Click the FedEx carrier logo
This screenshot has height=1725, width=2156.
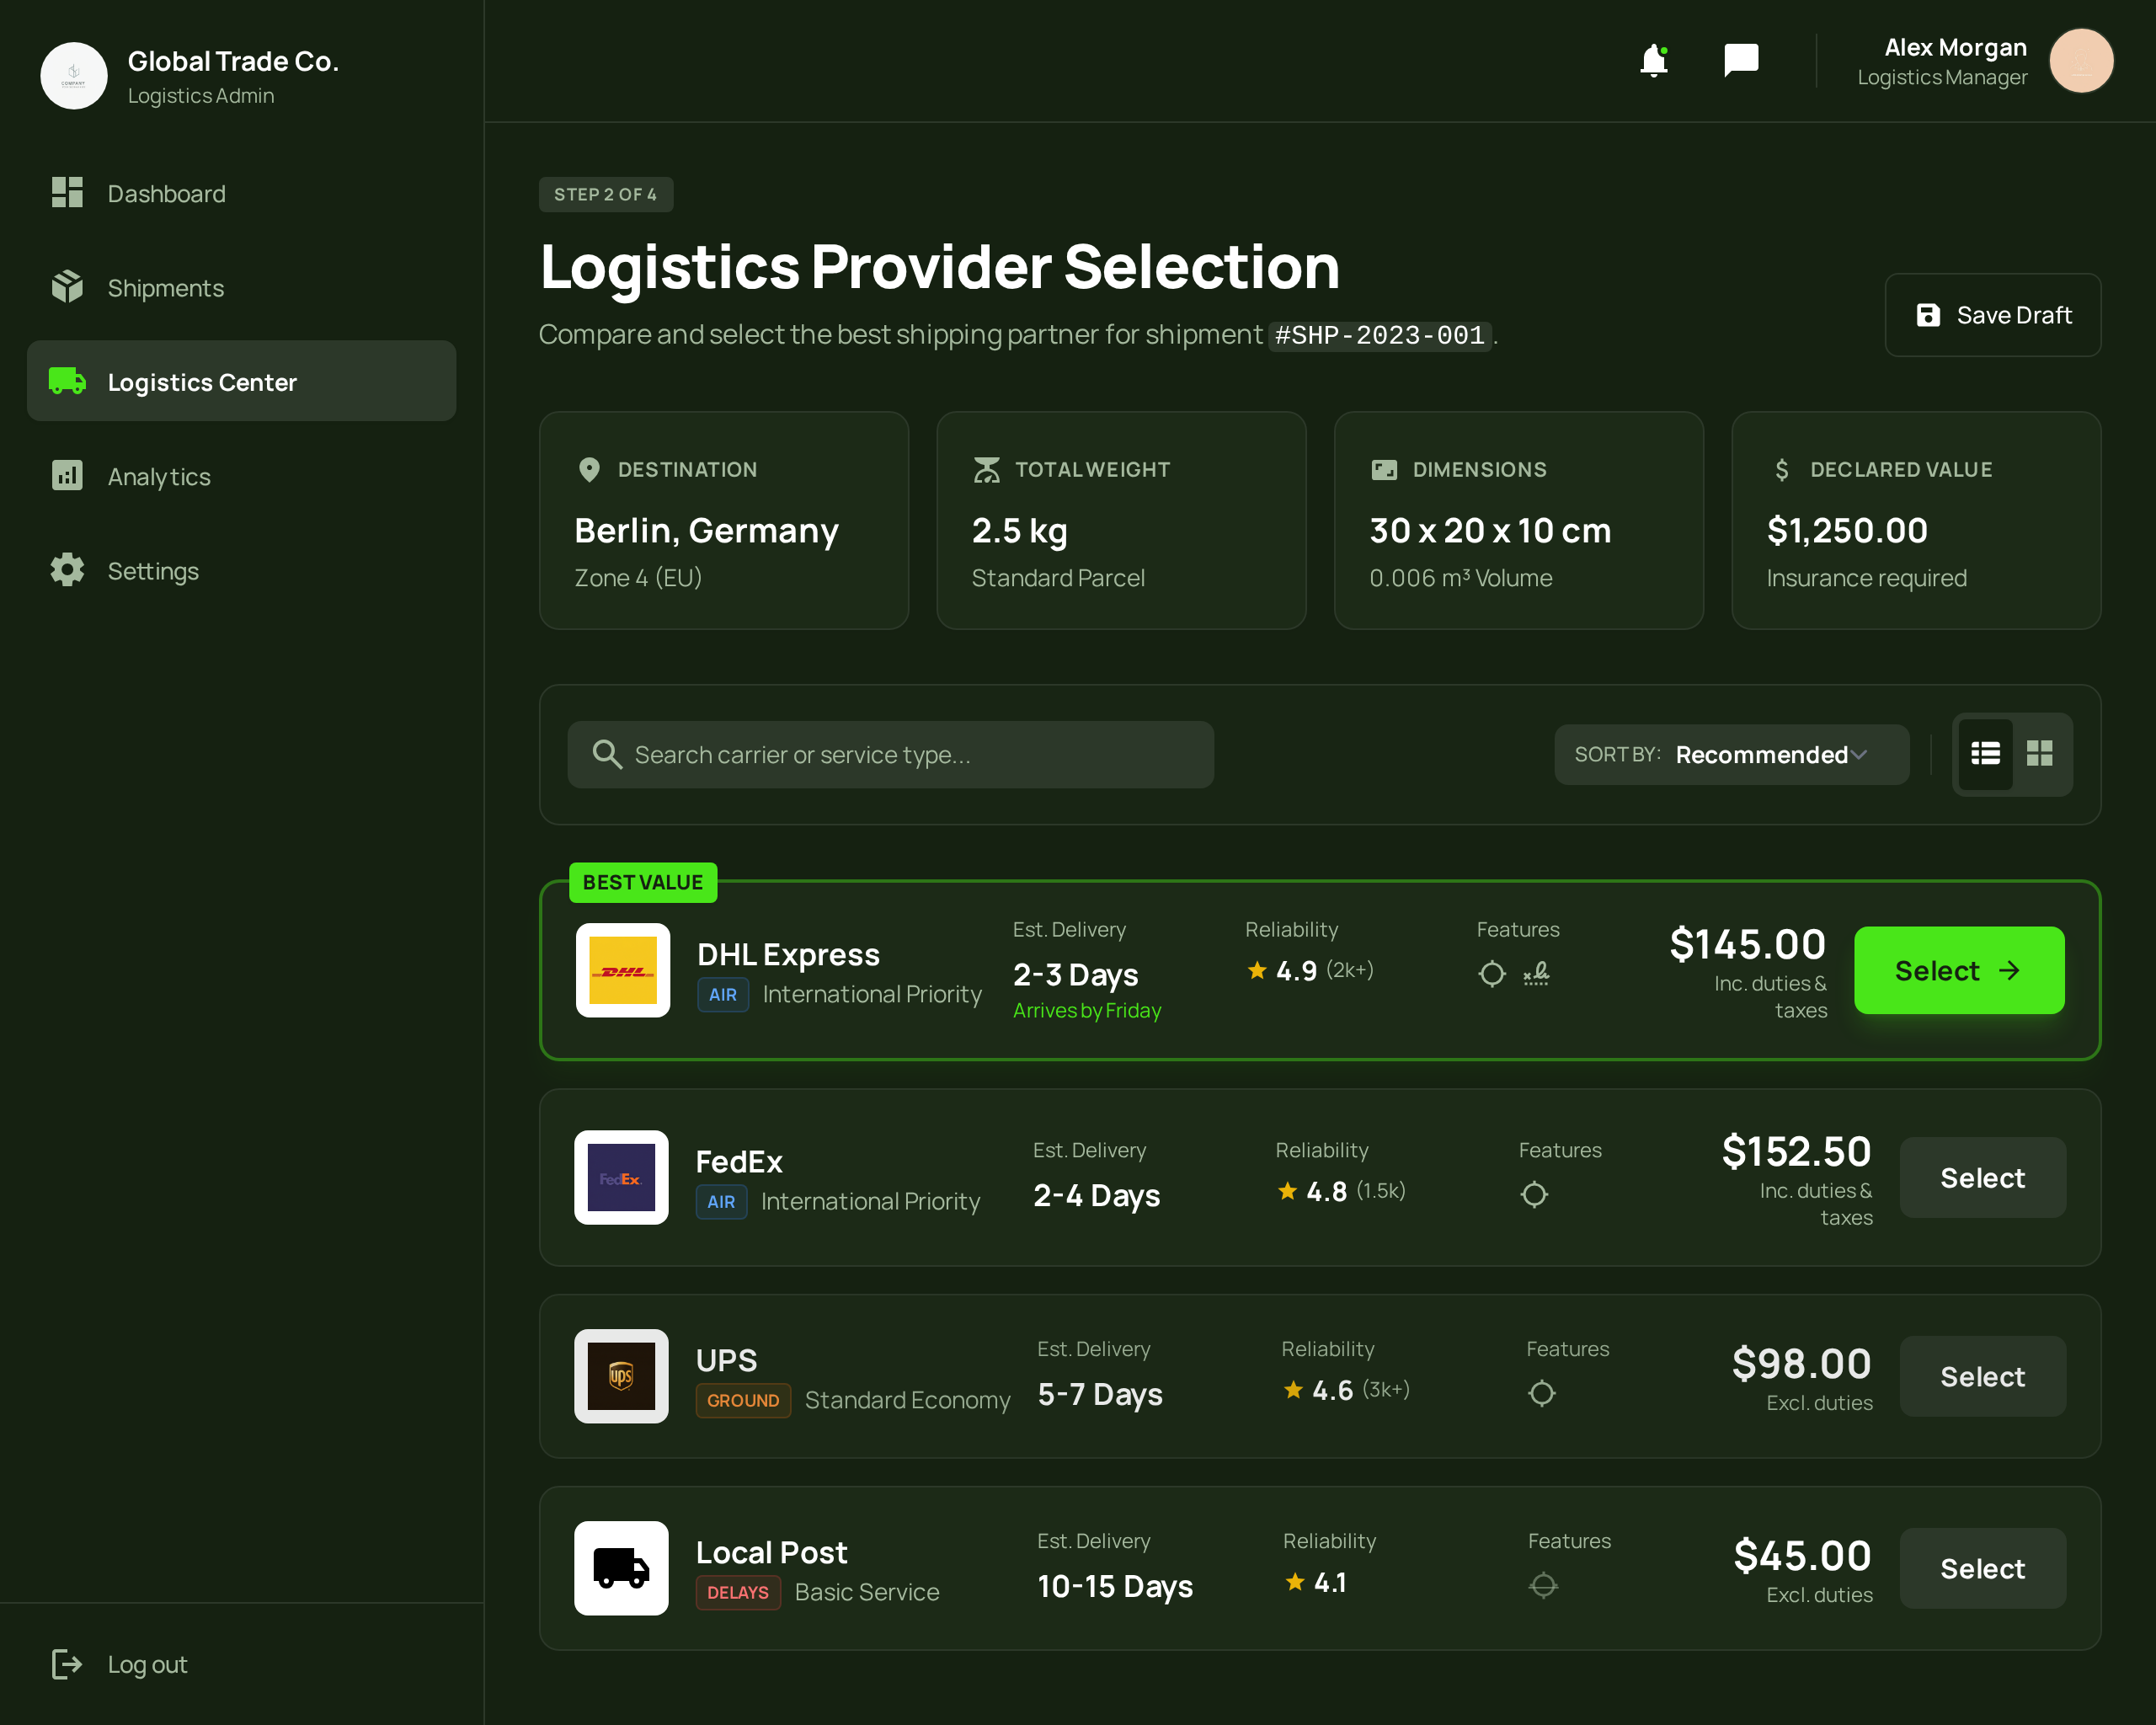coord(621,1177)
